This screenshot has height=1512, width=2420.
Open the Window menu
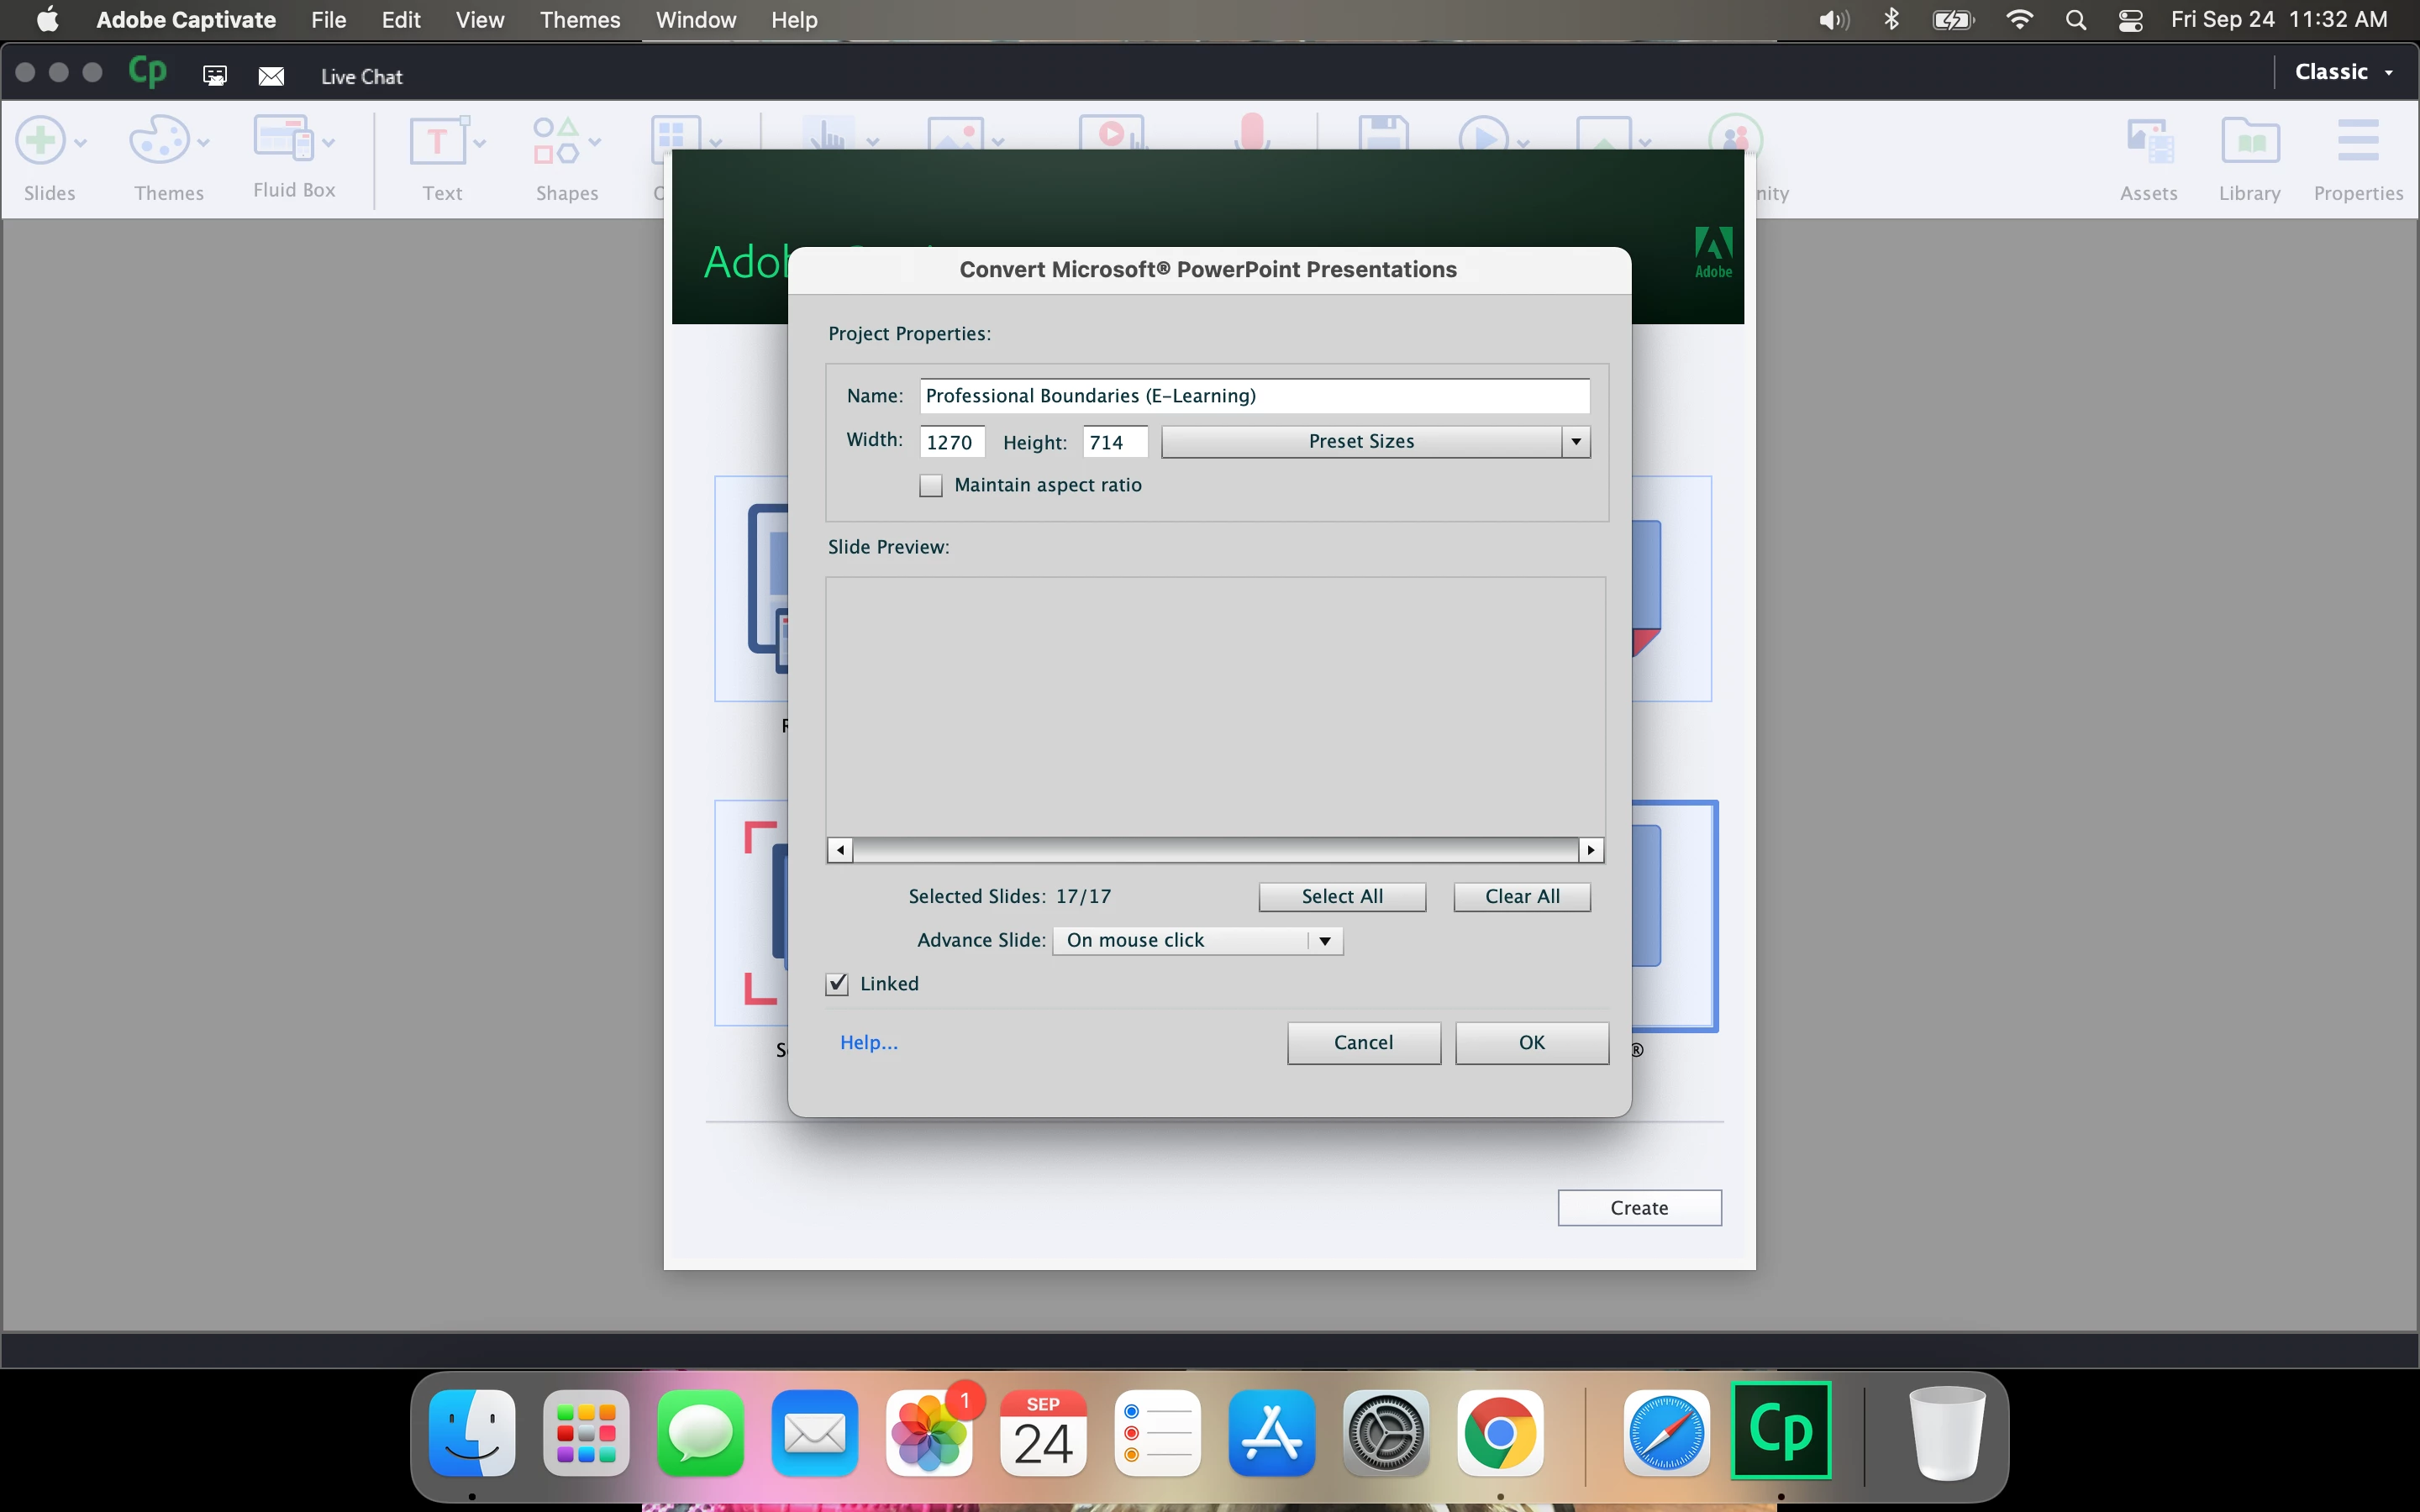pos(695,20)
